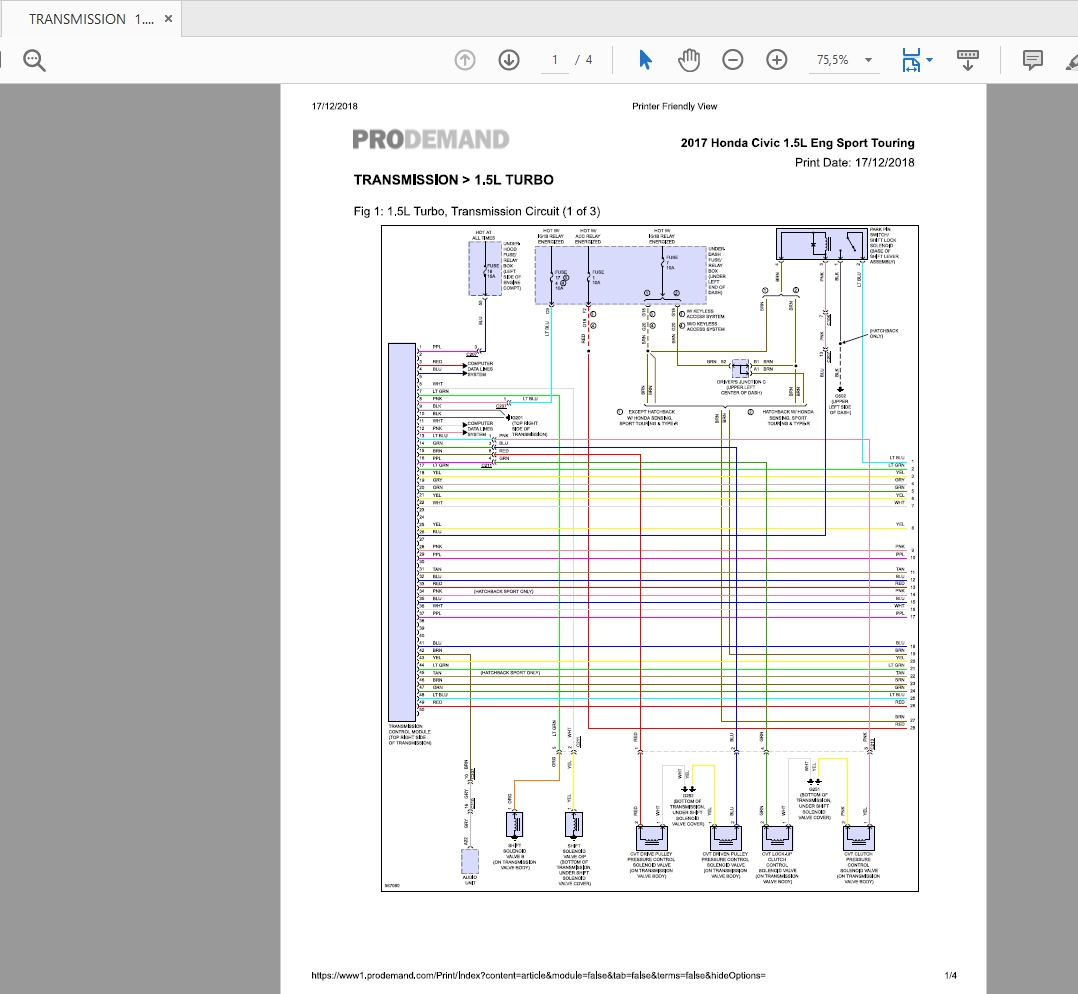Click the 1/4 page footer text
This screenshot has height=994, width=1078.
coord(950,975)
